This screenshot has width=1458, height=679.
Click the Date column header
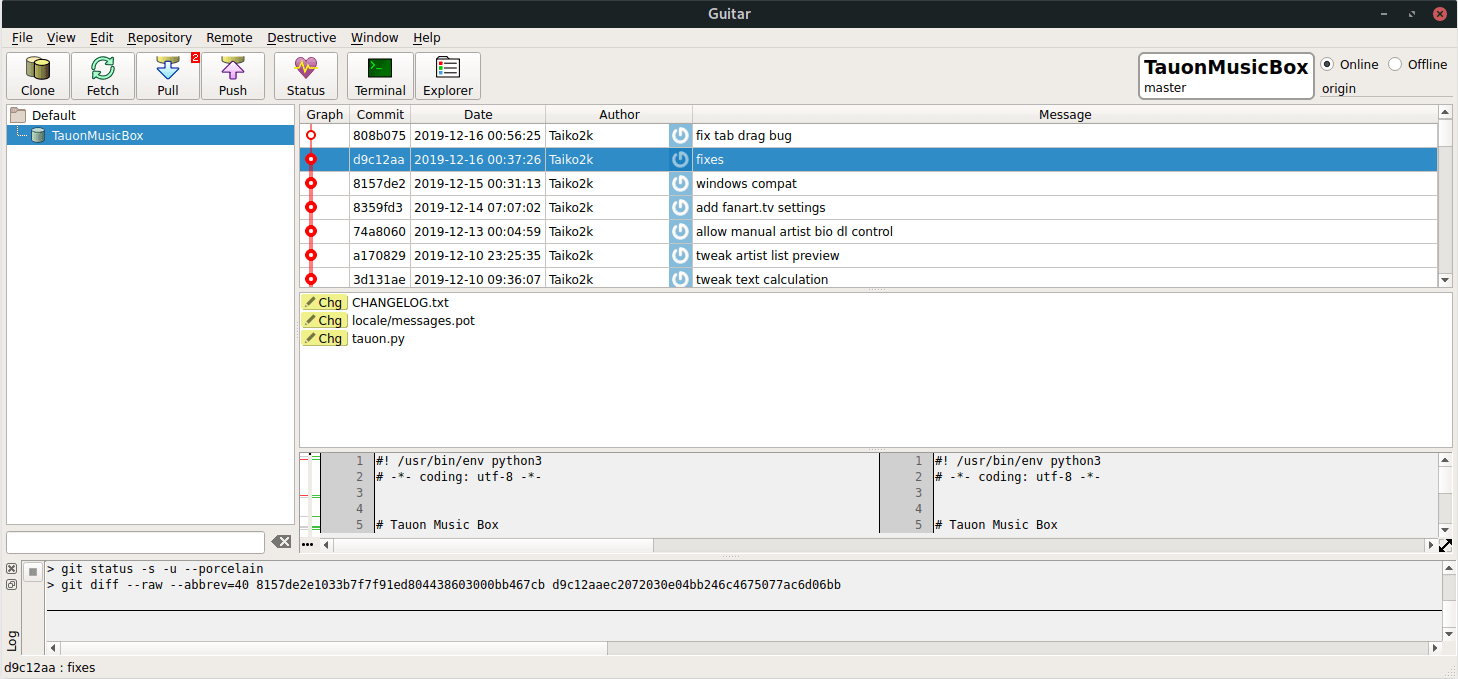(x=478, y=114)
